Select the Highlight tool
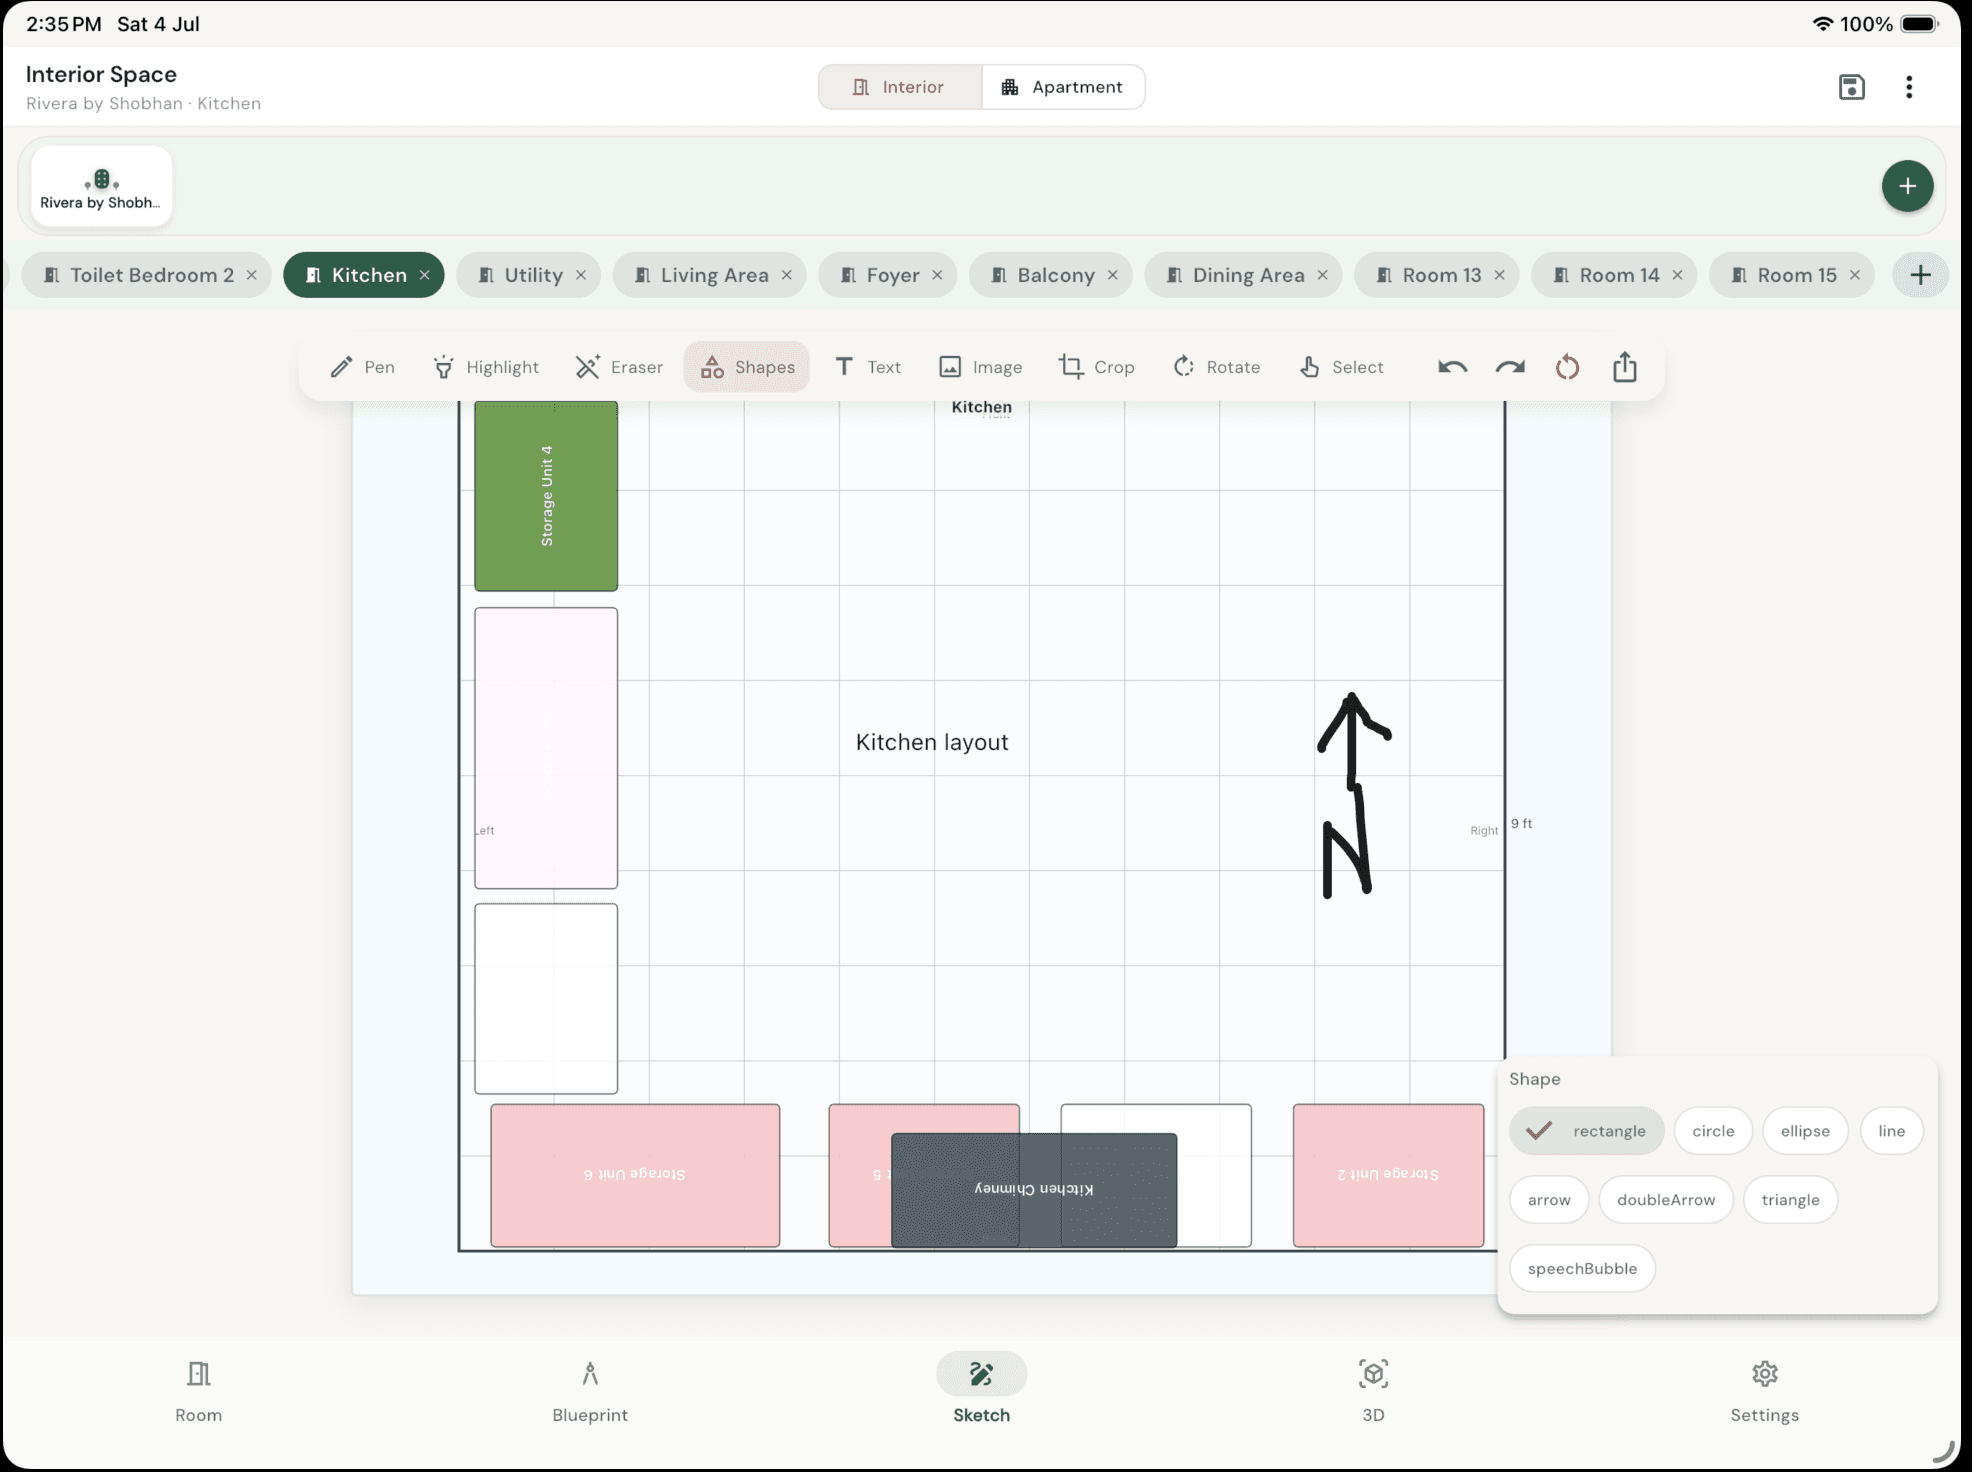 (486, 367)
